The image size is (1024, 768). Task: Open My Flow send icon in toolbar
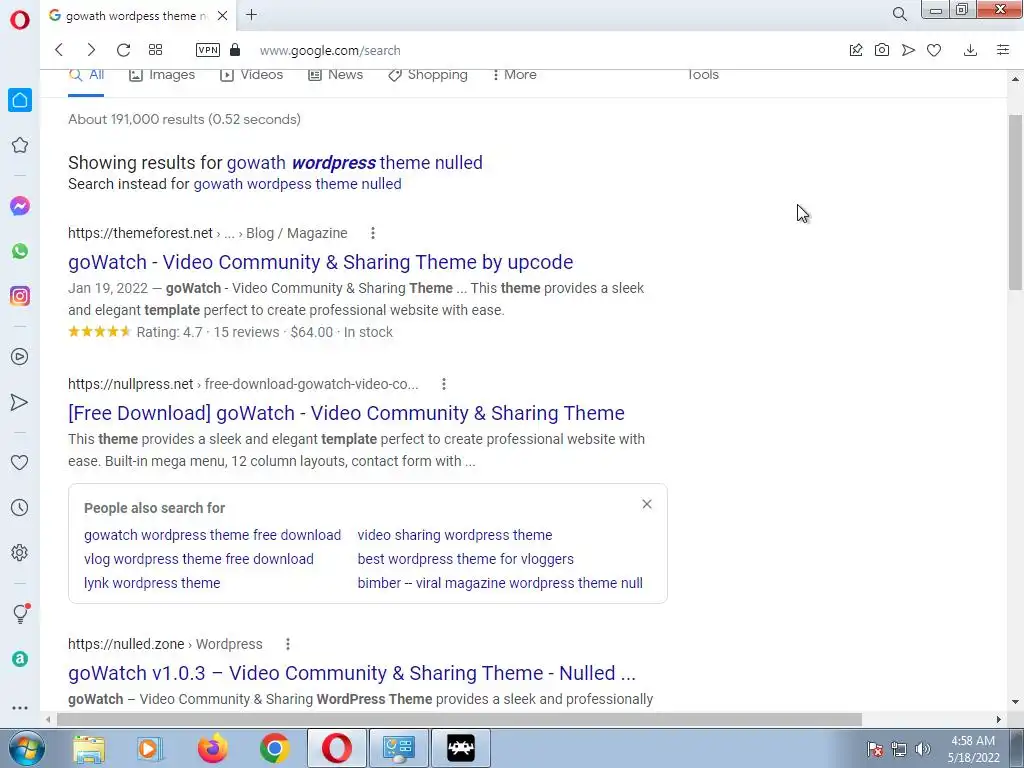[x=908, y=50]
